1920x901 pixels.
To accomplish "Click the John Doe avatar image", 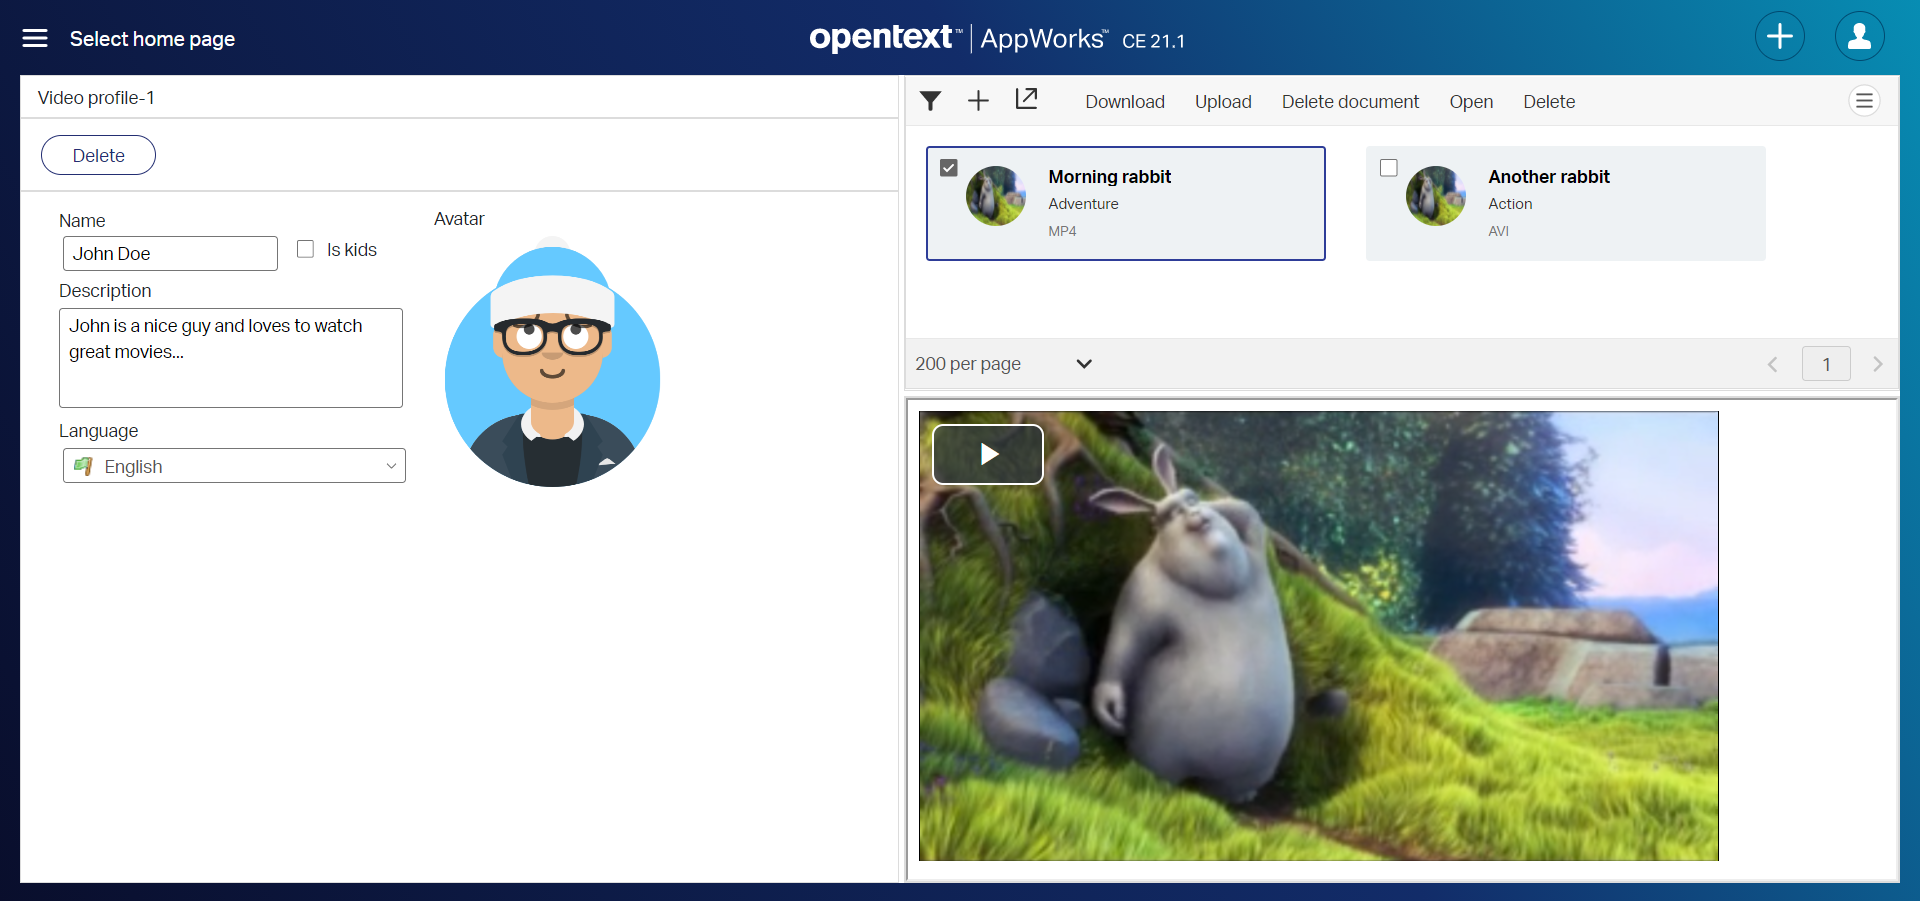I will point(552,366).
